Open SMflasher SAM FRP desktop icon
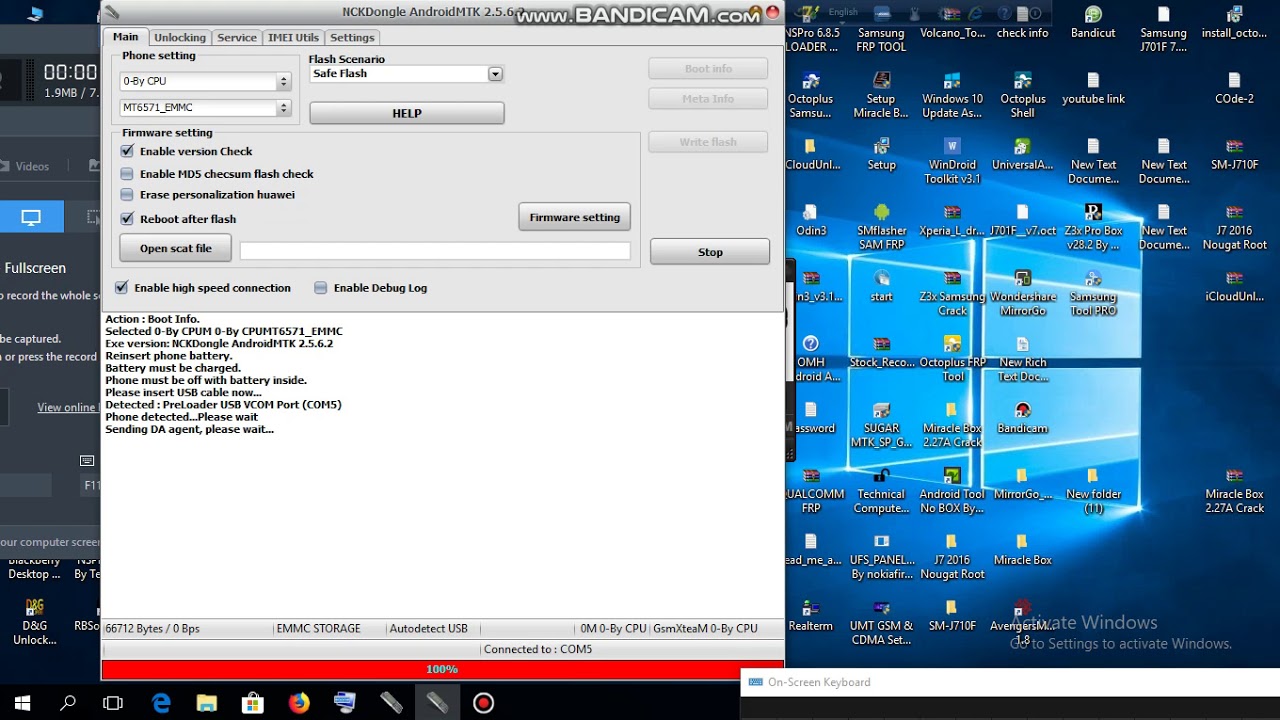Image resolution: width=1280 pixels, height=720 pixels. (x=881, y=227)
